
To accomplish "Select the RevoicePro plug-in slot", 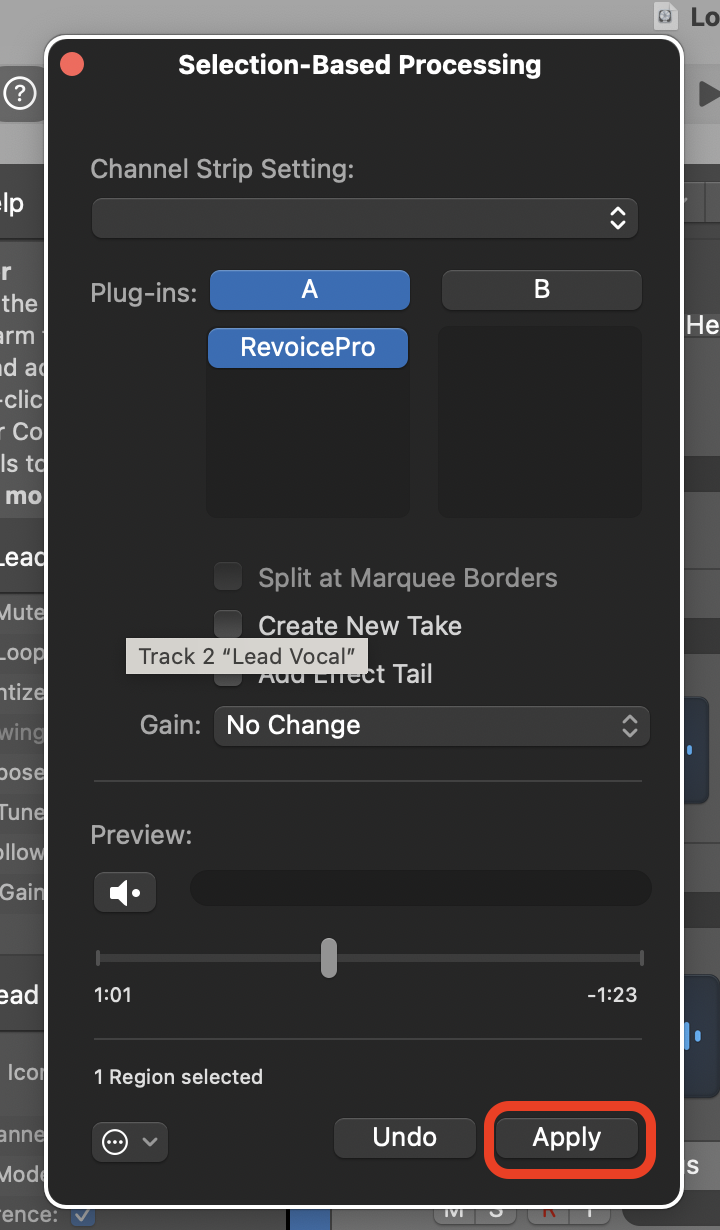I will [x=308, y=348].
